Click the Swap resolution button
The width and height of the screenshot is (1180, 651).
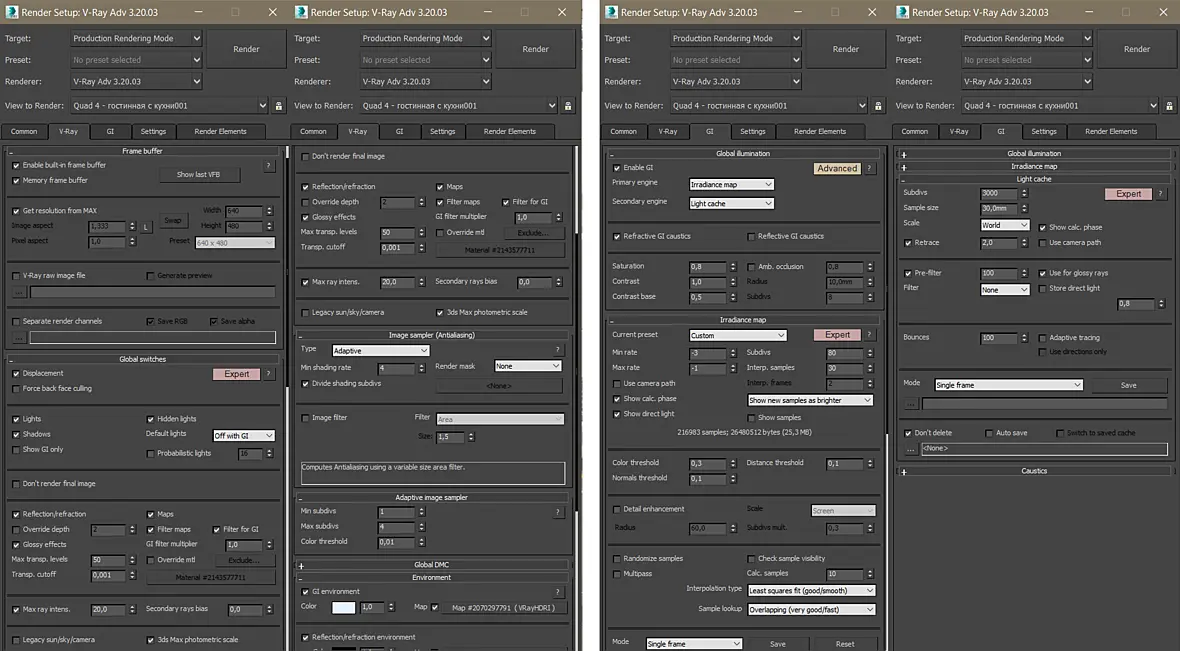[x=173, y=221]
